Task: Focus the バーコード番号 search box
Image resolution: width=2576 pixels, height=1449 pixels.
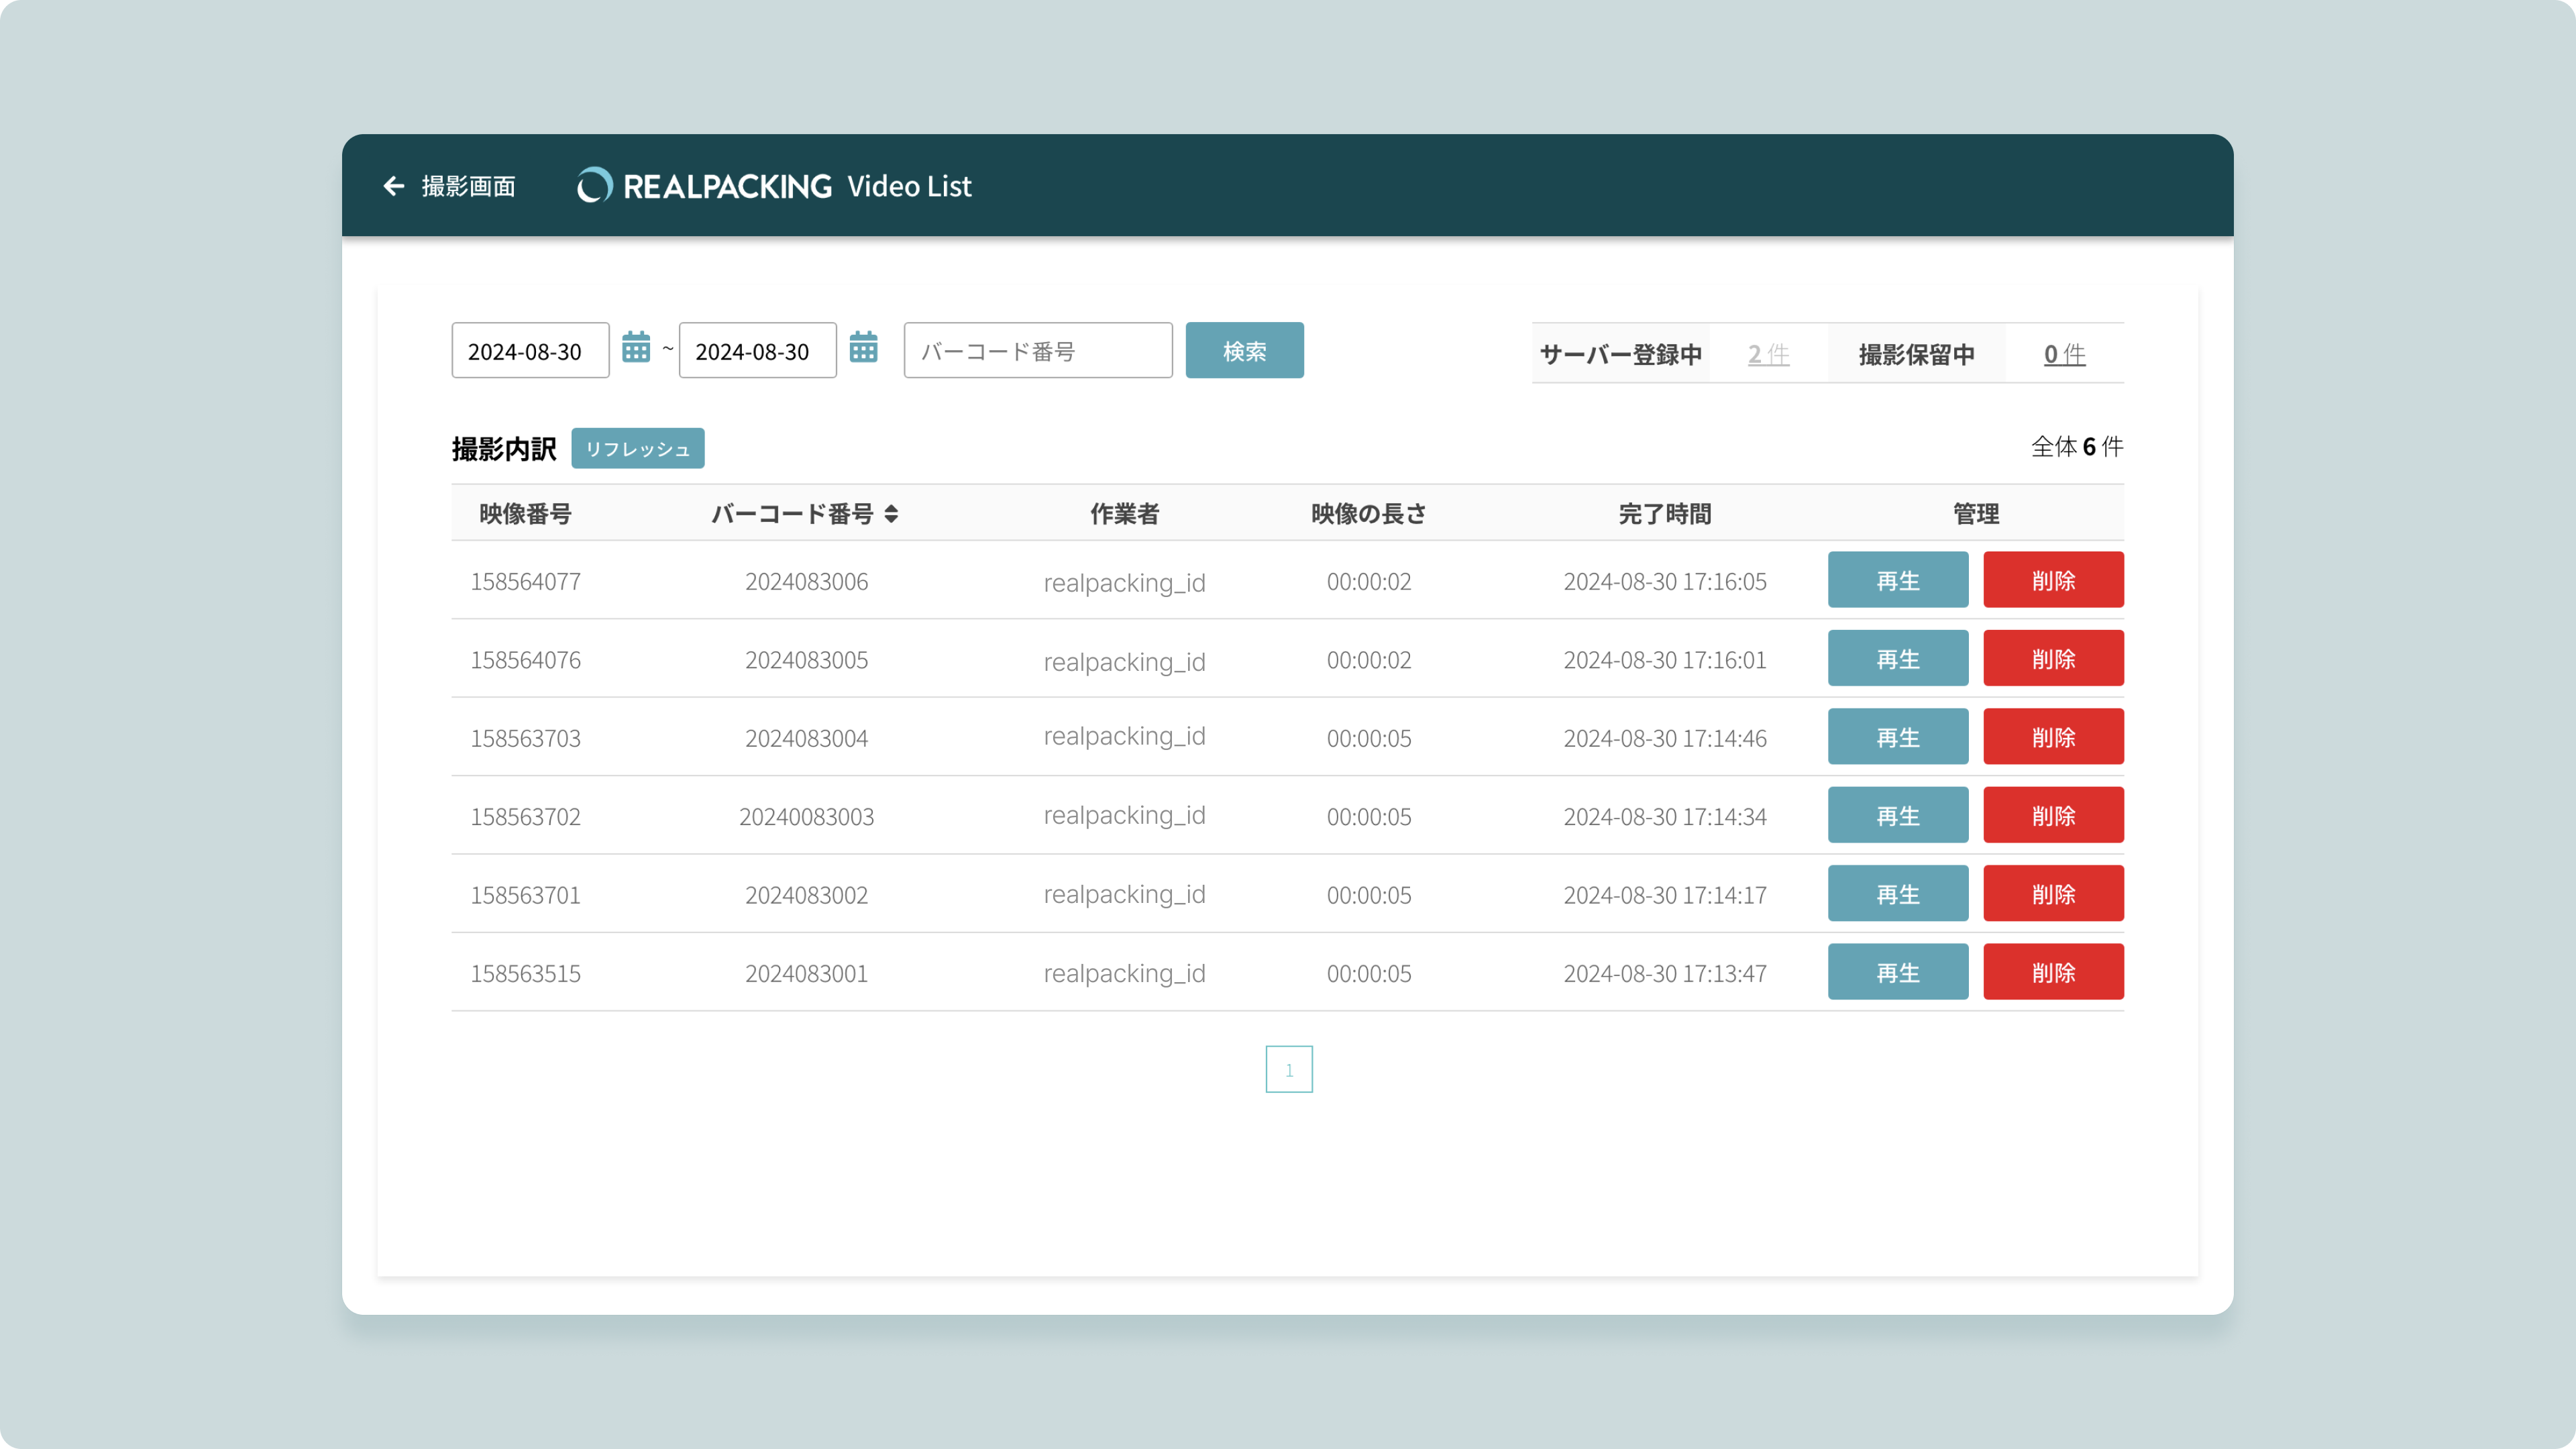Action: tap(1037, 351)
